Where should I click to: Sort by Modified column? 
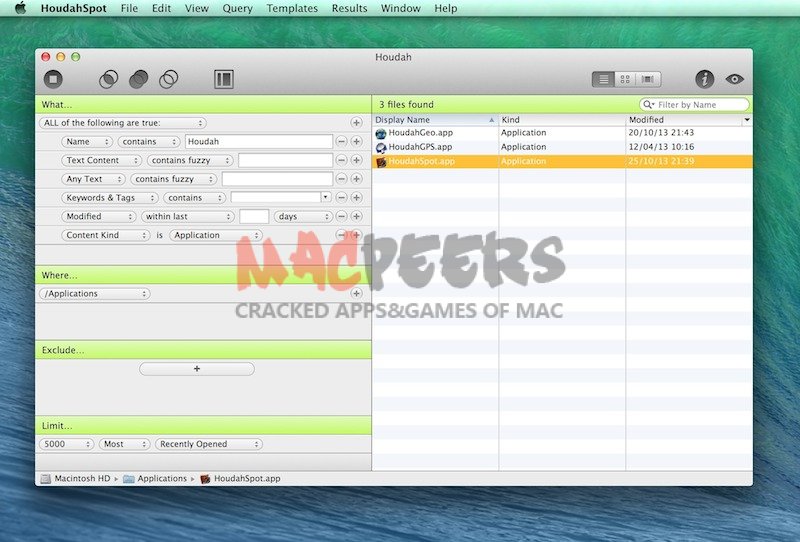684,120
